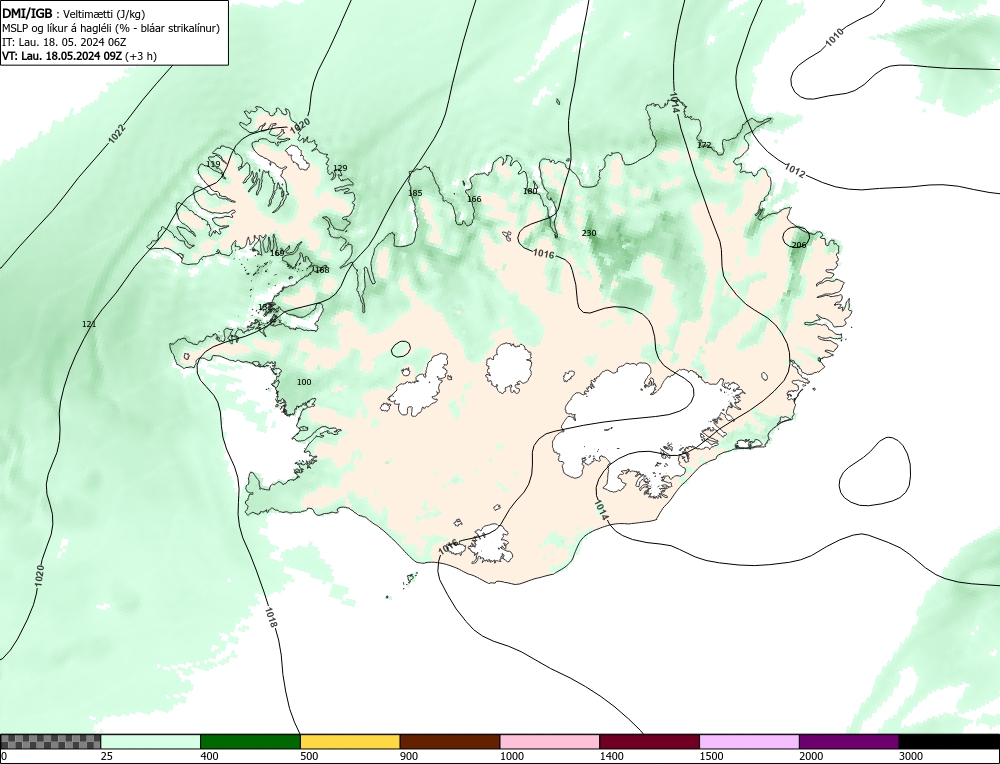Pick the dark green 400–500 legend swatch
This screenshot has width=1000, height=764.
[x=250, y=741]
